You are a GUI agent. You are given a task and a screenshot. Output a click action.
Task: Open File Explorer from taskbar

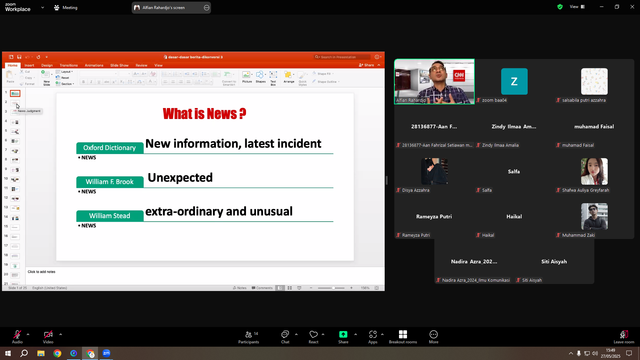(41, 353)
